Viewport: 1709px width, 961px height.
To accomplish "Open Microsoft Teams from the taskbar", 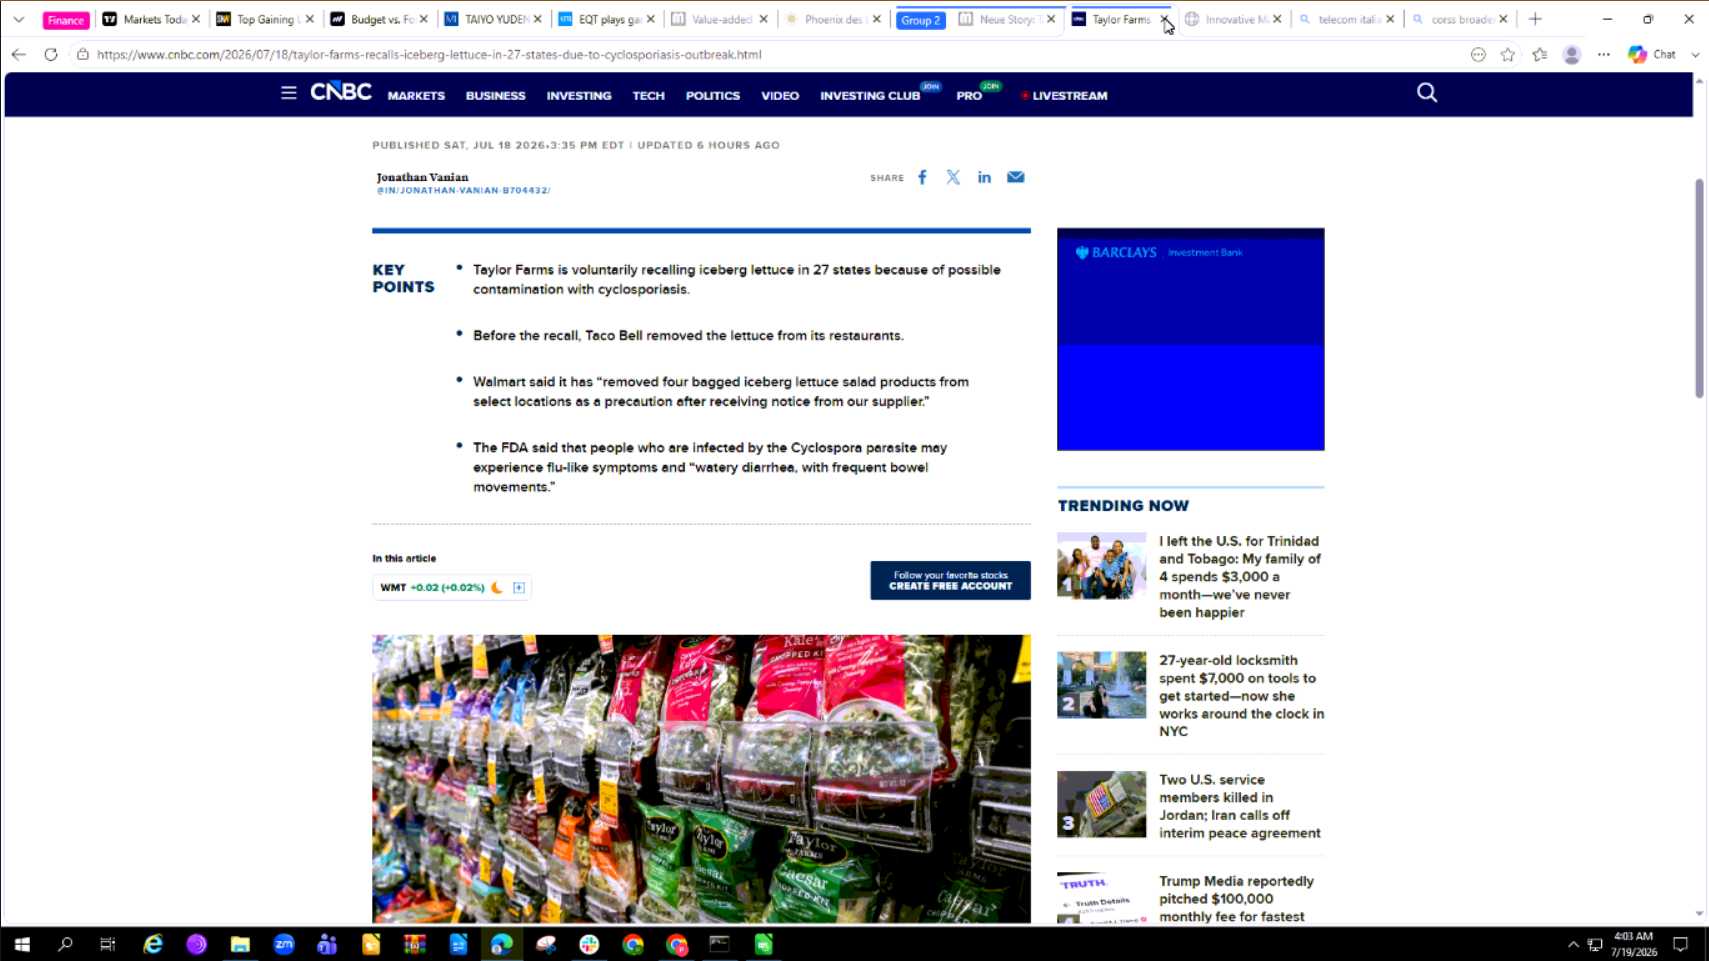I will [327, 944].
